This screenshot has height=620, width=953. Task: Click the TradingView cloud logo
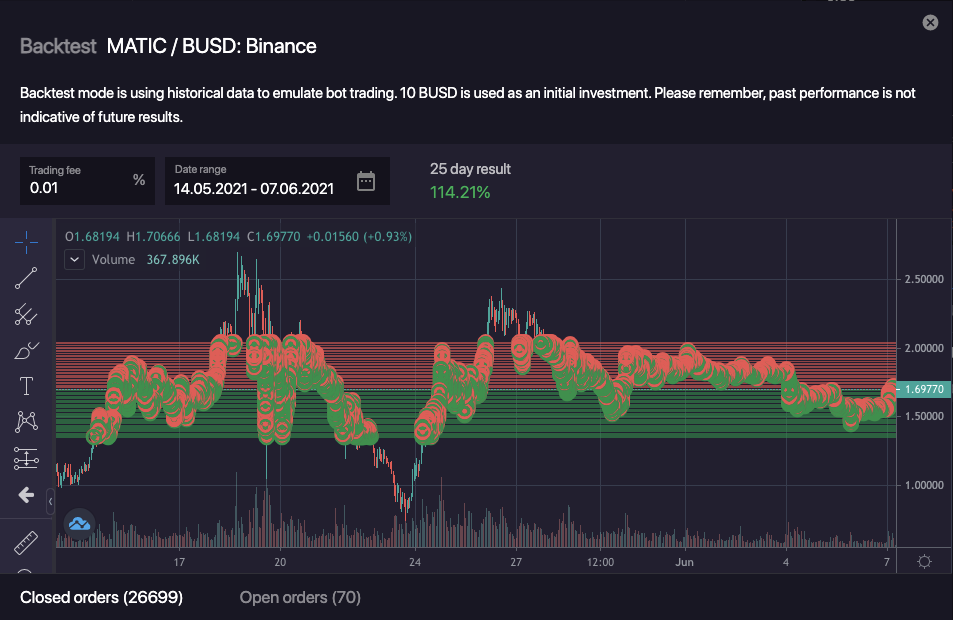coord(79,522)
